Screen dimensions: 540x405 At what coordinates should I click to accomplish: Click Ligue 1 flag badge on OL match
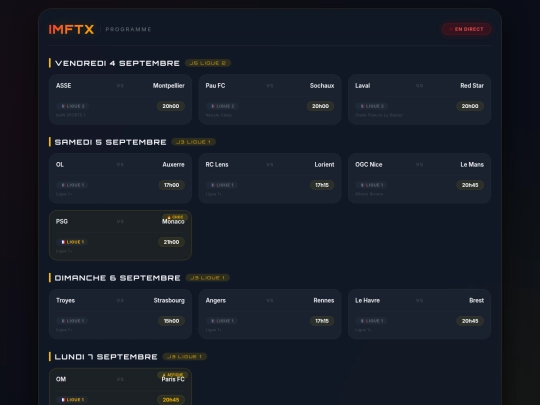point(72,185)
